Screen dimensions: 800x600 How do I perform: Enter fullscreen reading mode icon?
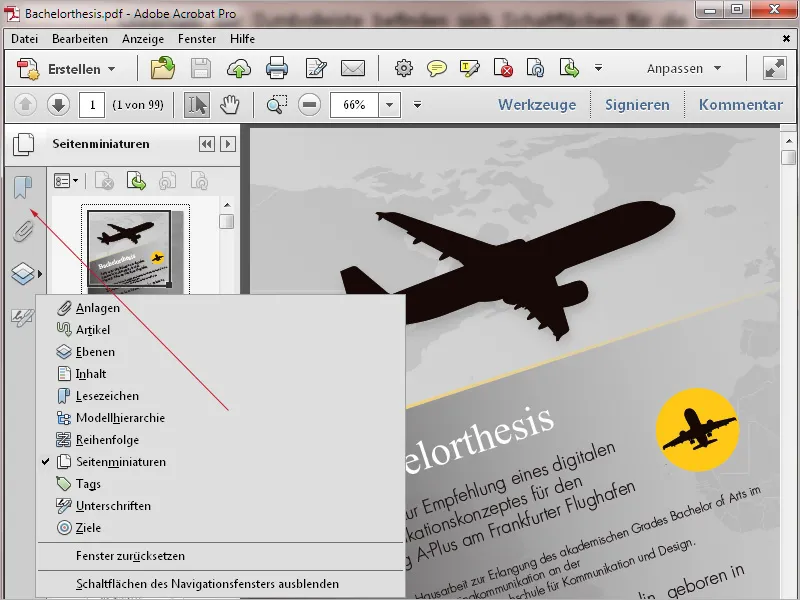click(774, 68)
